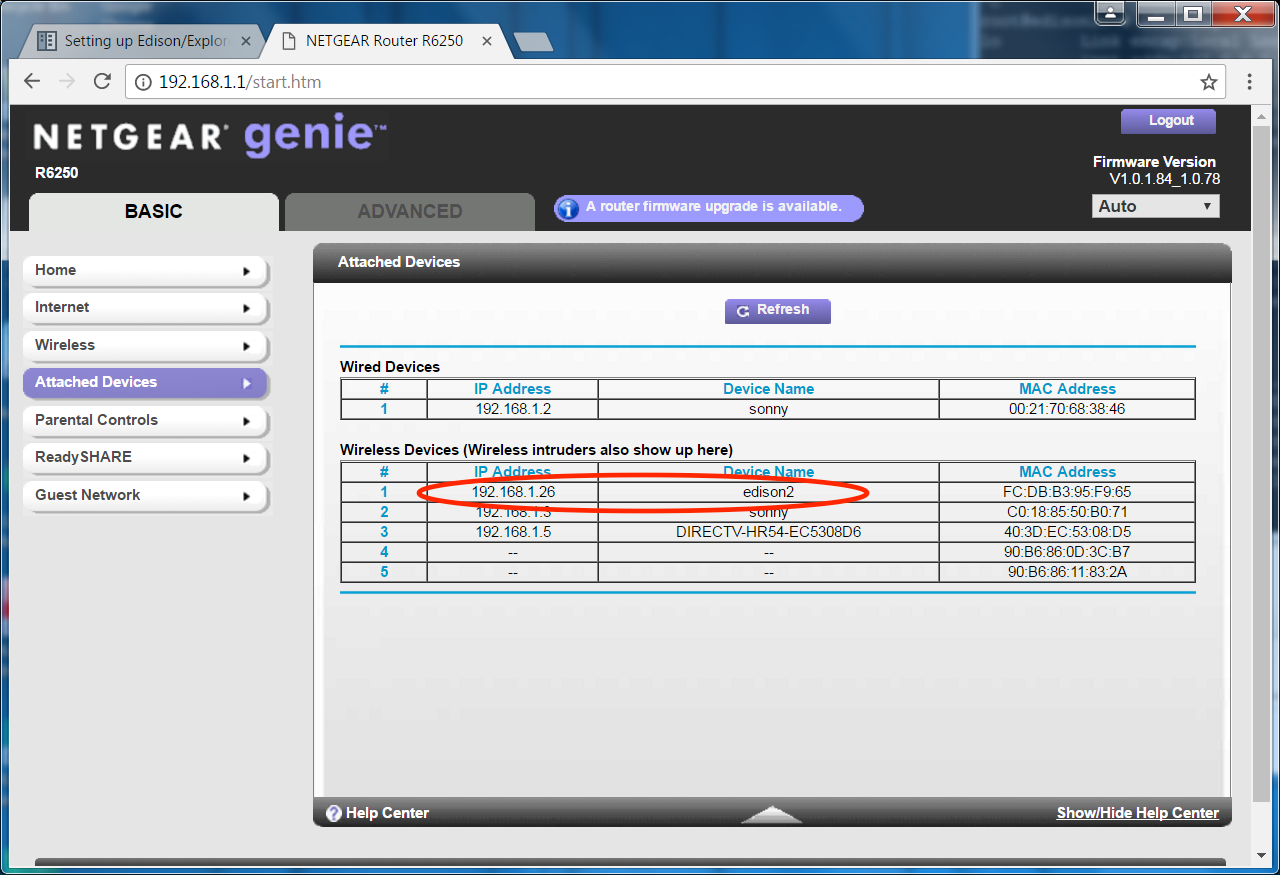Viewport: 1280px width, 875px height.
Task: Go back with the browser back arrow
Action: point(32,81)
